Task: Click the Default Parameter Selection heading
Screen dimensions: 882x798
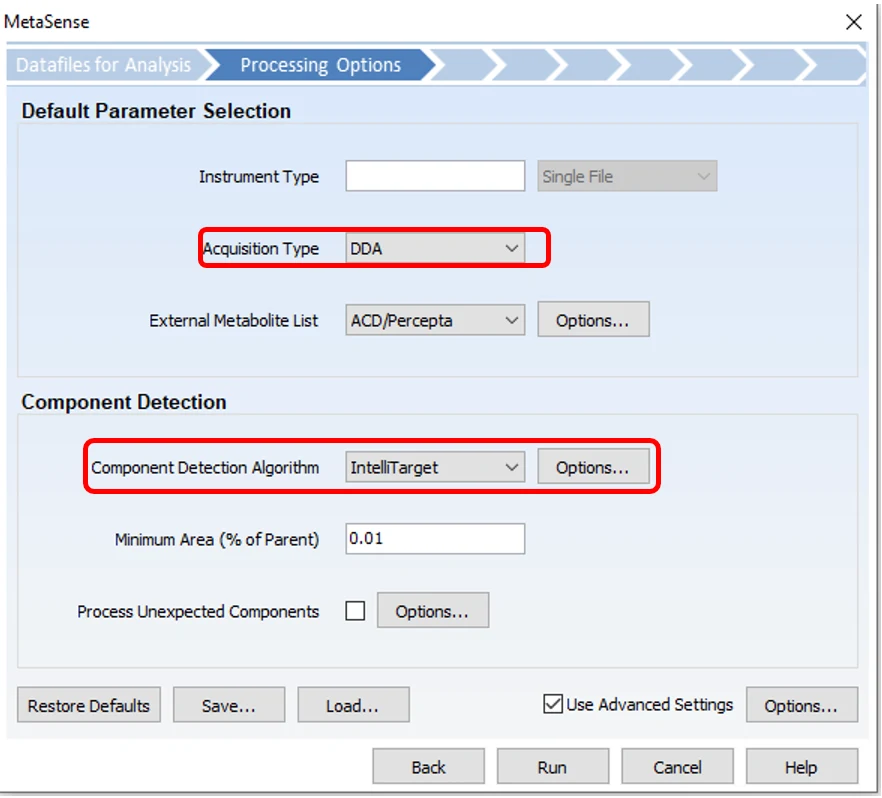Action: (156, 111)
